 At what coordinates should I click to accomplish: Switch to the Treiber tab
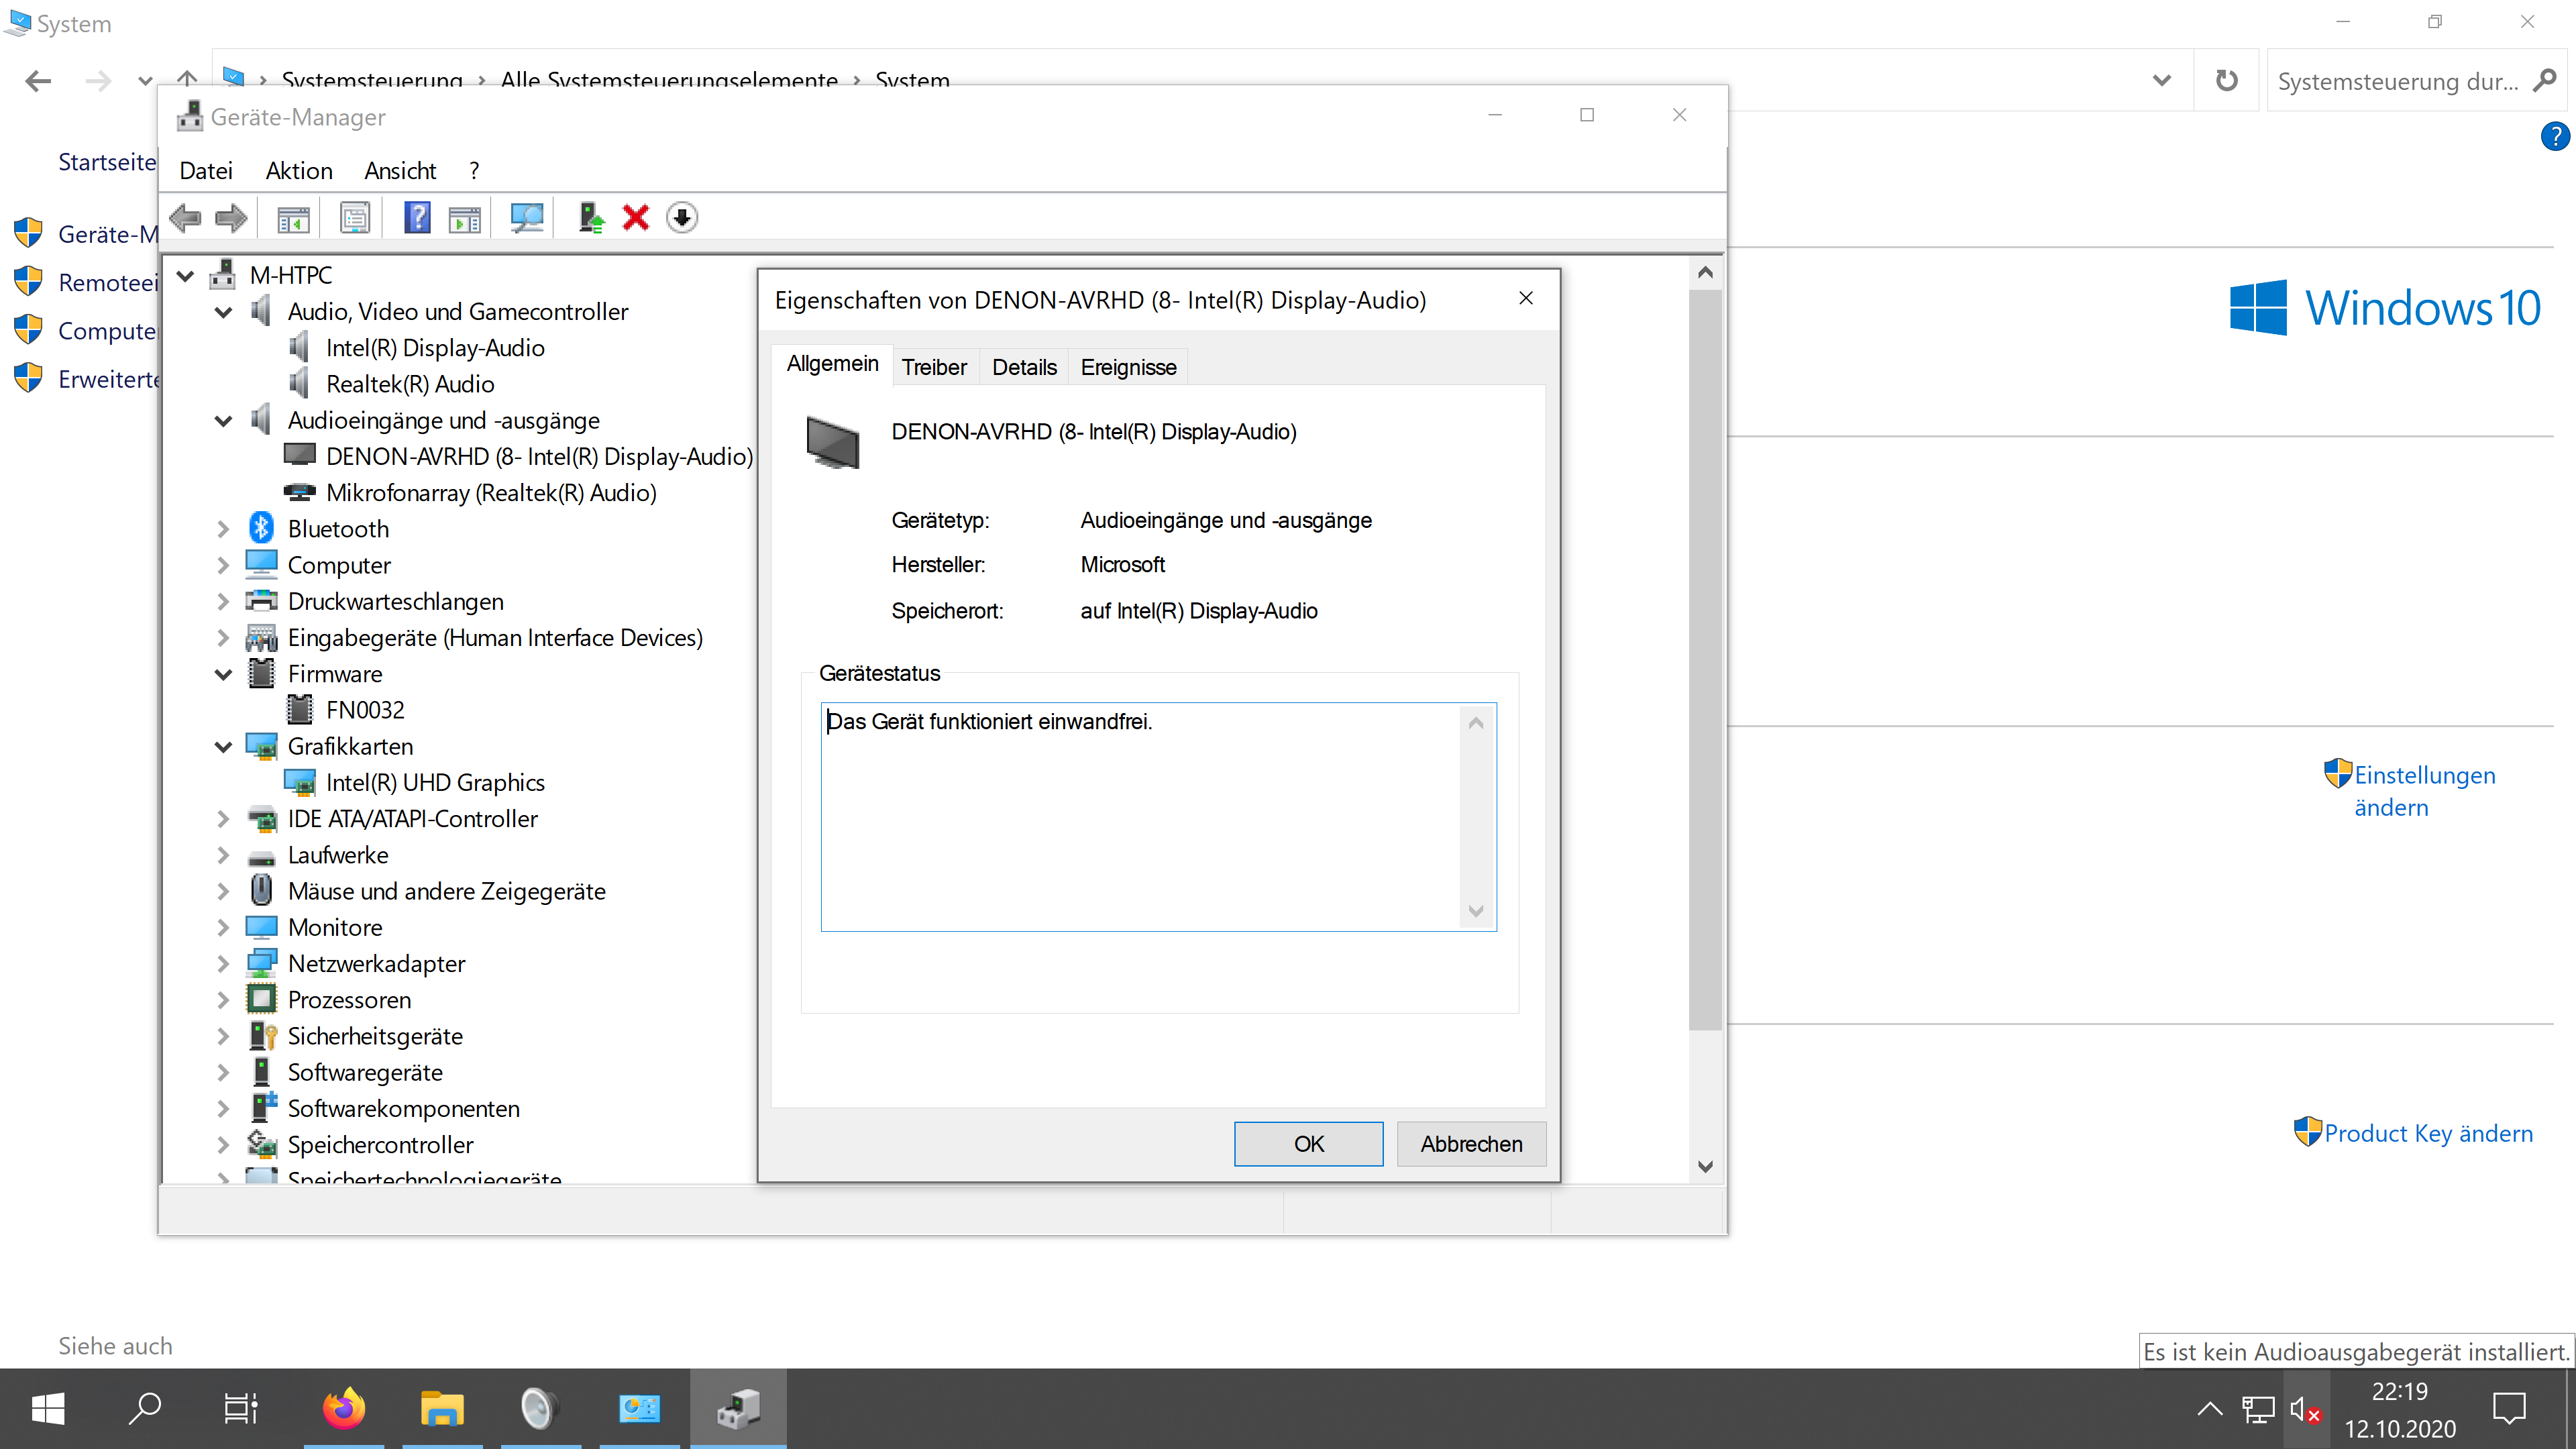[x=934, y=367]
